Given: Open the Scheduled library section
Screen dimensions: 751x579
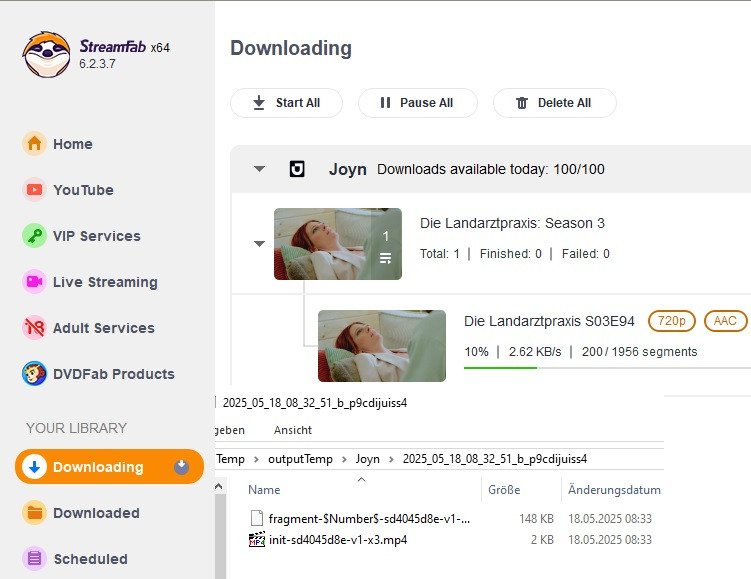Looking at the screenshot, I should 89,559.
